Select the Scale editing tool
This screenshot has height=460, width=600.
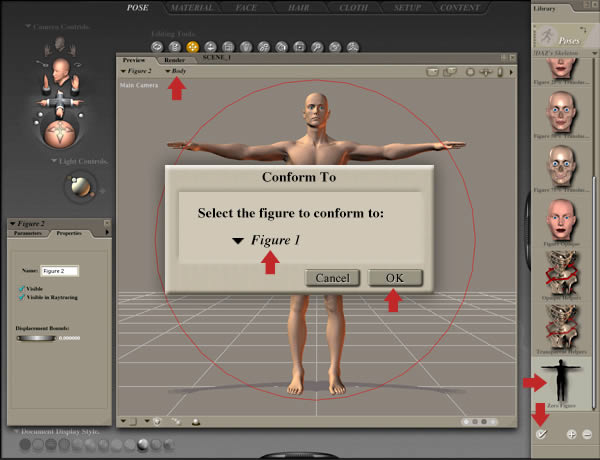tap(228, 47)
